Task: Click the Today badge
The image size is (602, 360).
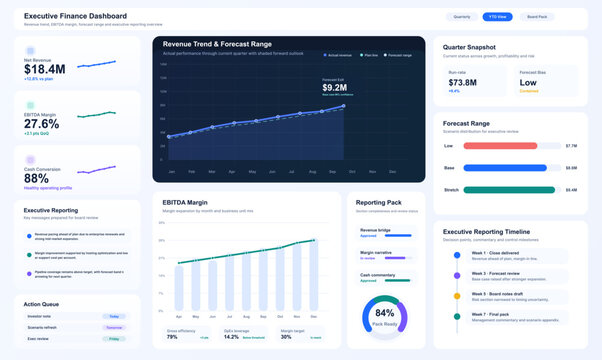Action: 114,316
